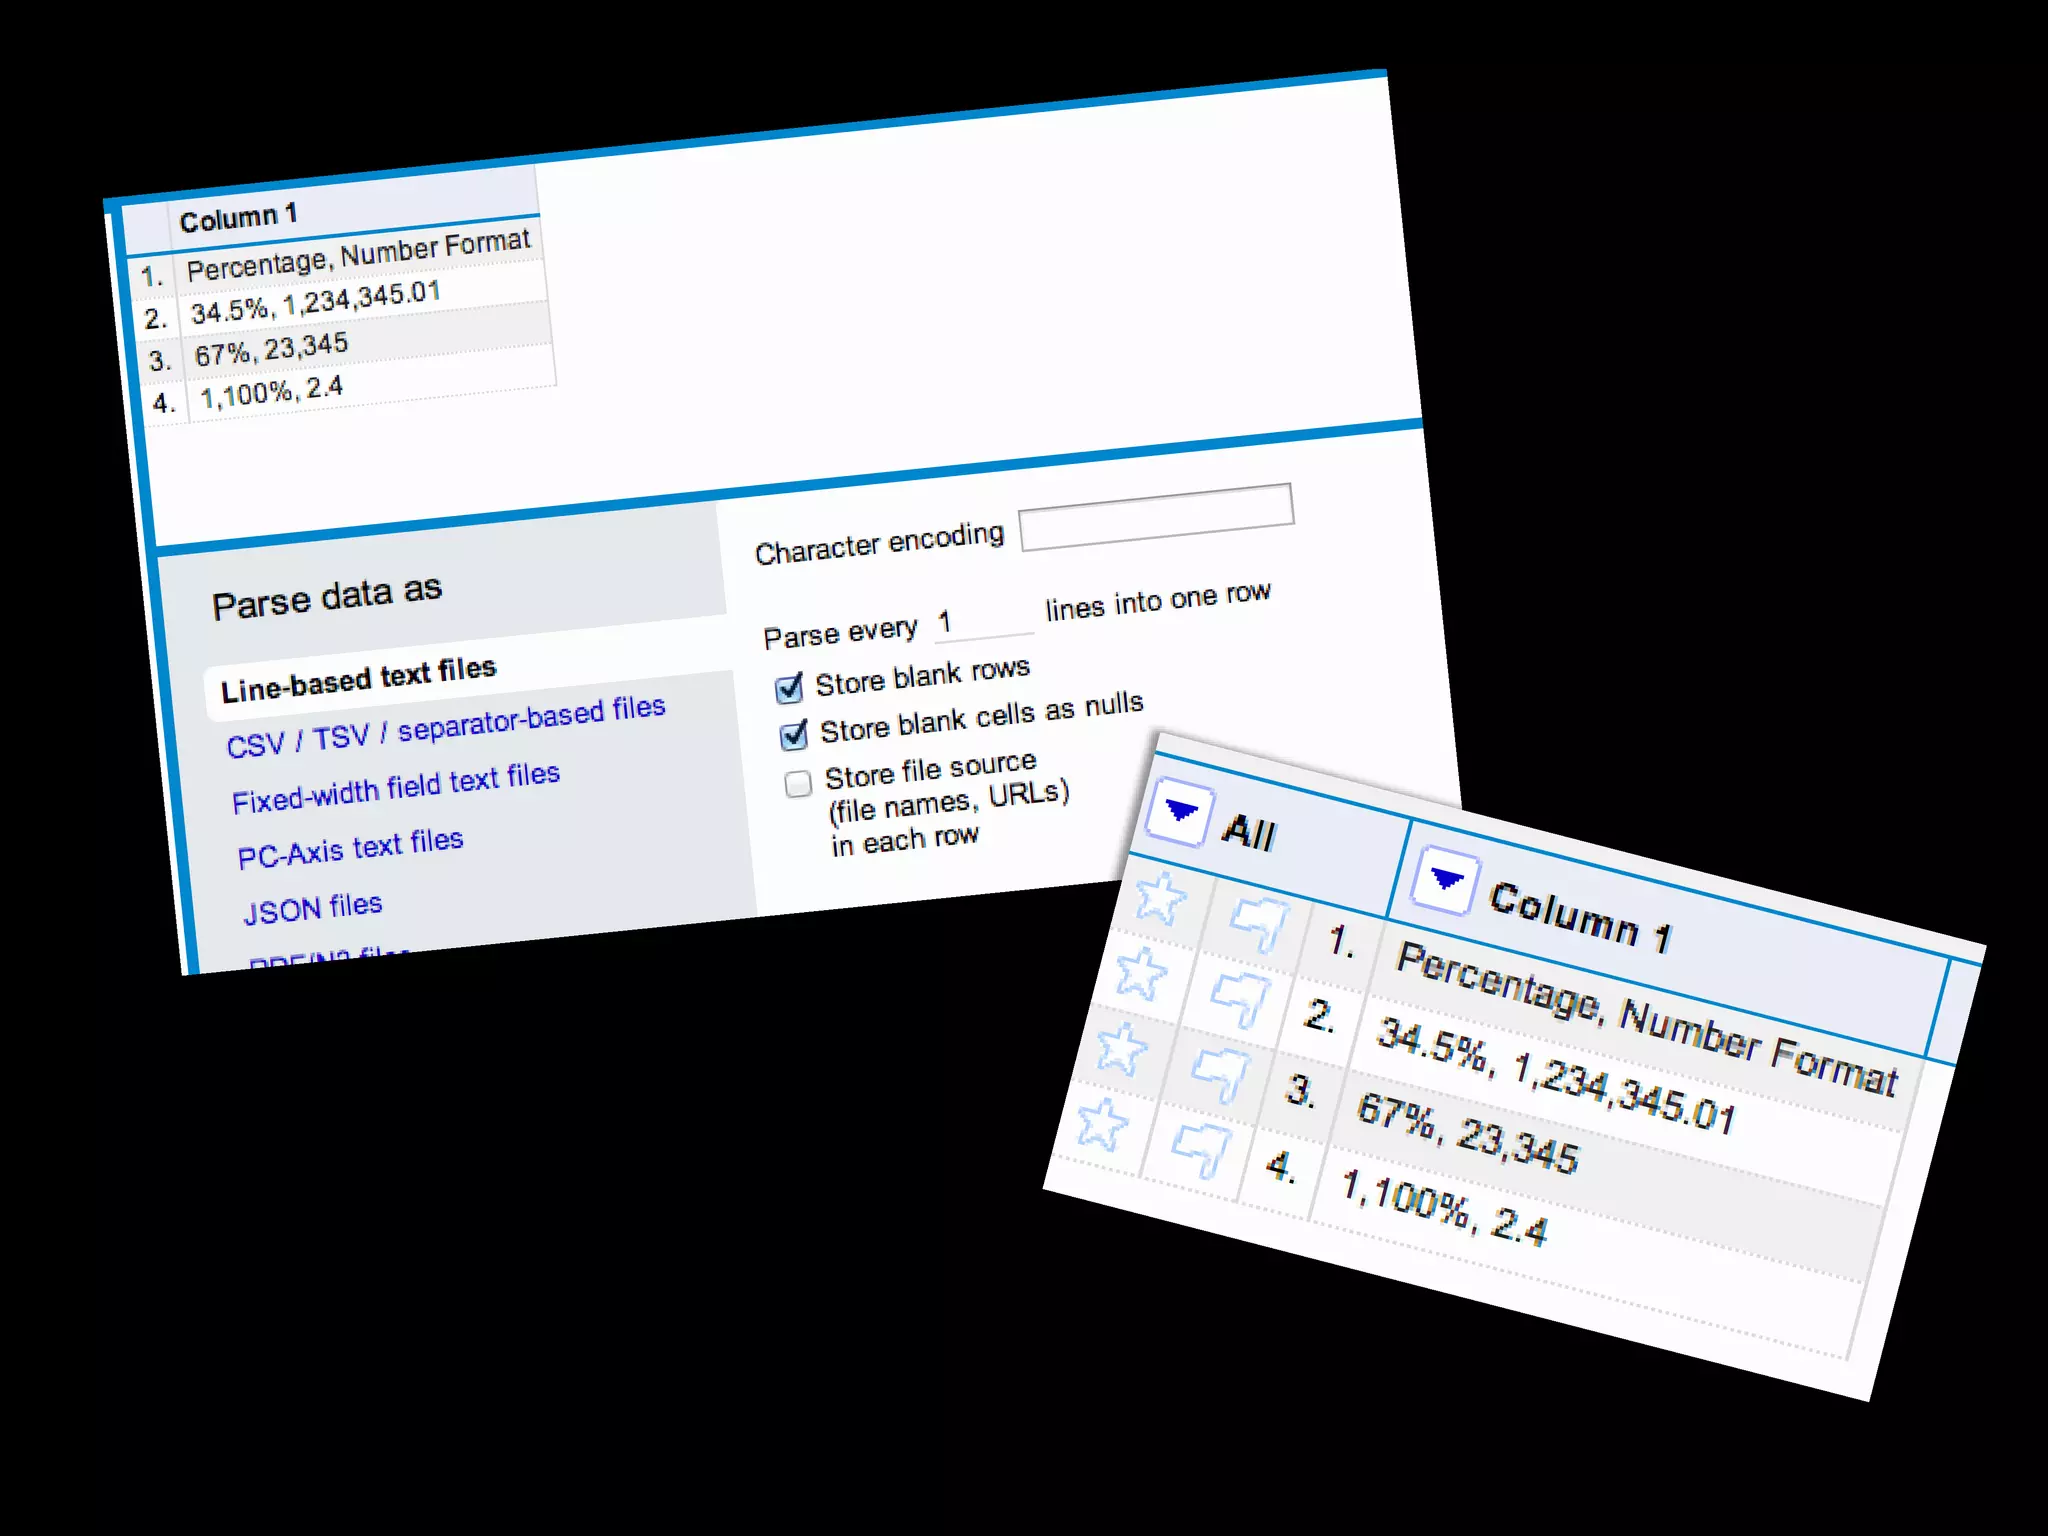Select the PC-Axis text files option

350,848
